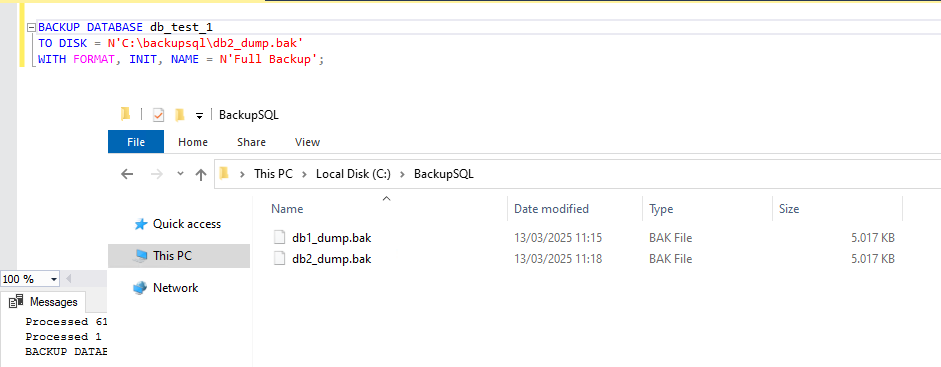Click the Forward navigation arrow
This screenshot has height=367, width=941.
(x=156, y=174)
